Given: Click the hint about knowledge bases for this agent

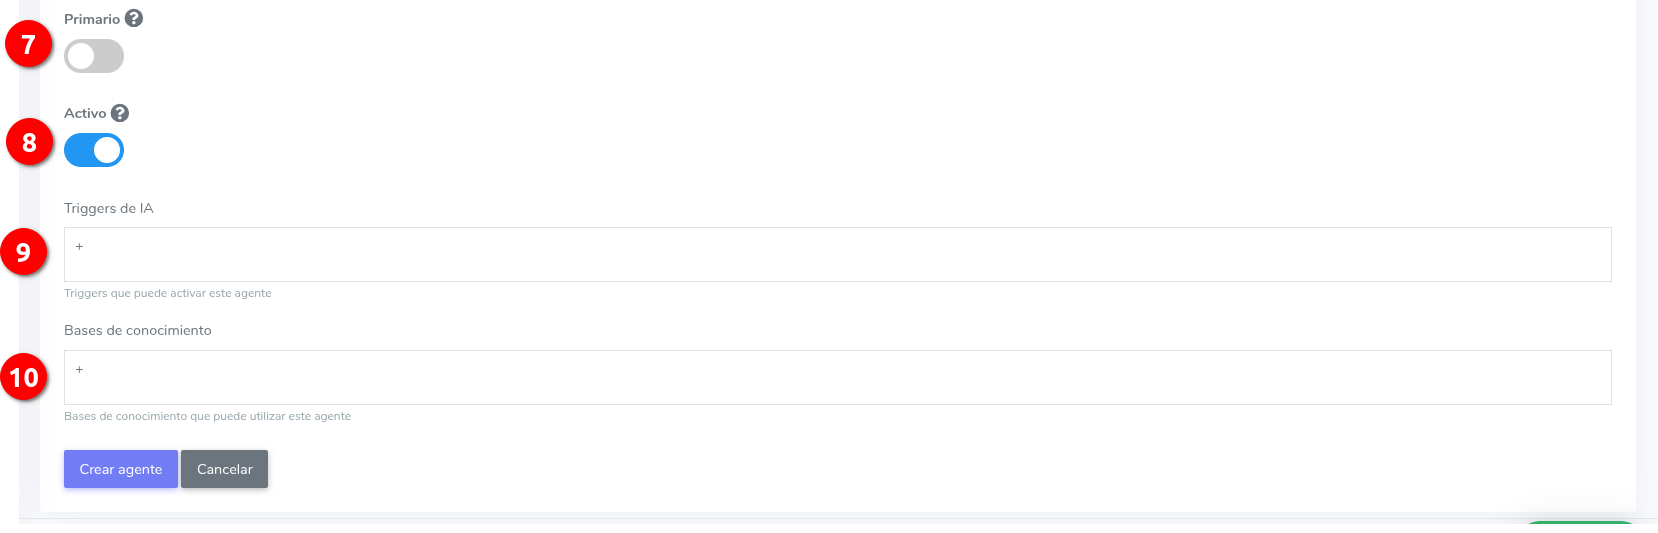Looking at the screenshot, I should coord(208,416).
